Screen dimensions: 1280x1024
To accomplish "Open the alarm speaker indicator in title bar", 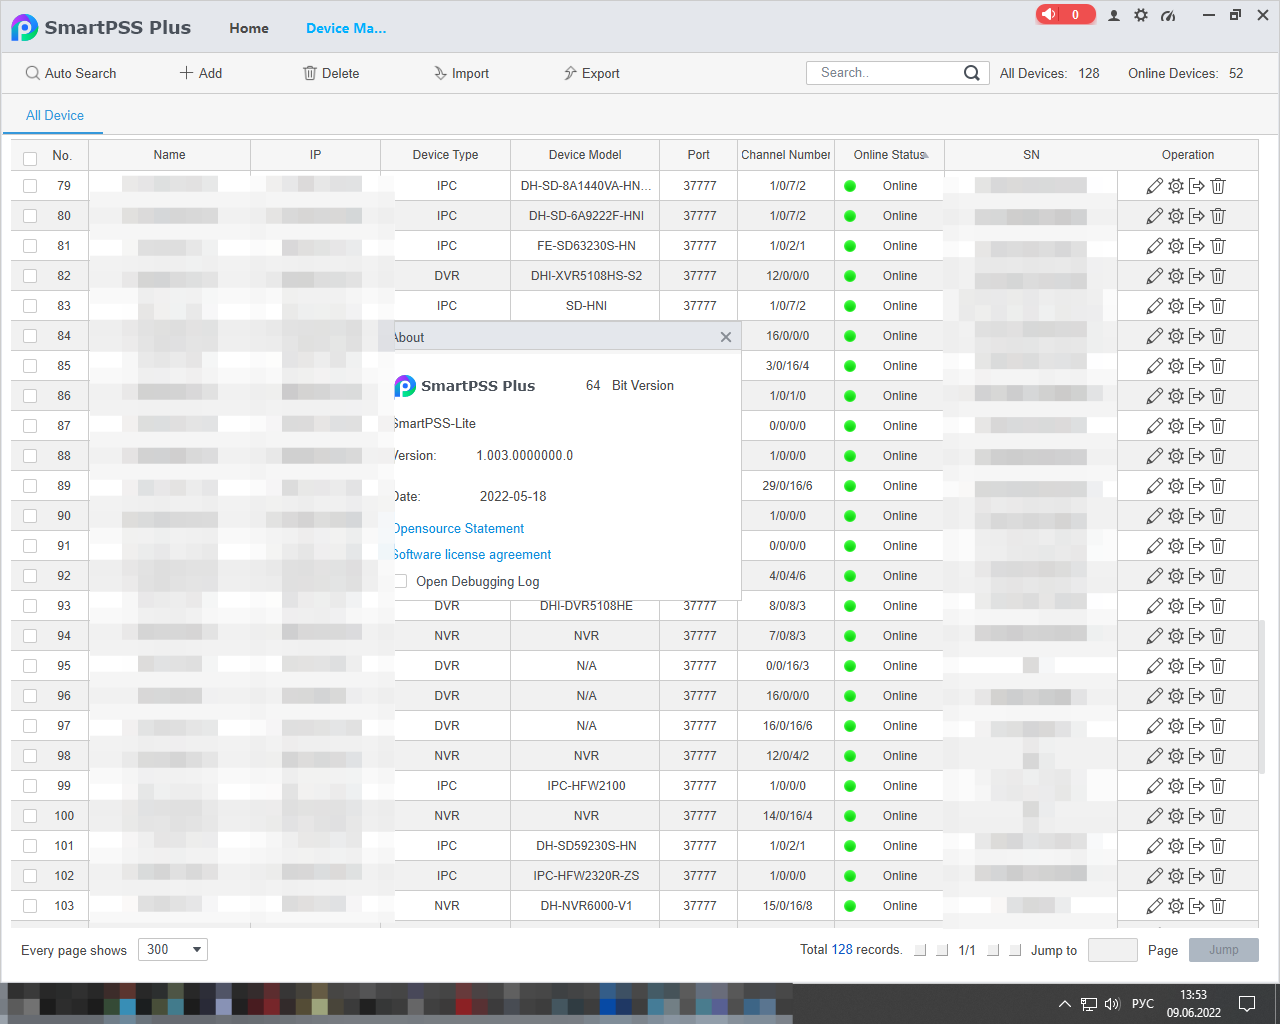I will point(1066,14).
